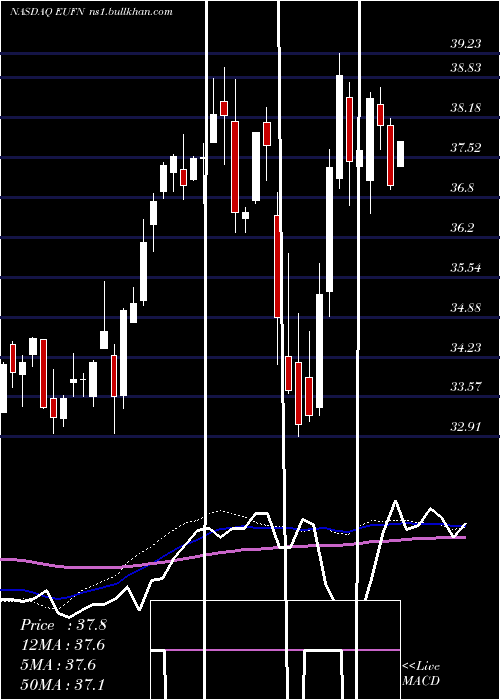The image size is (500, 700).
Task: Click the 37.52 price axis label
Action: pos(466,147)
